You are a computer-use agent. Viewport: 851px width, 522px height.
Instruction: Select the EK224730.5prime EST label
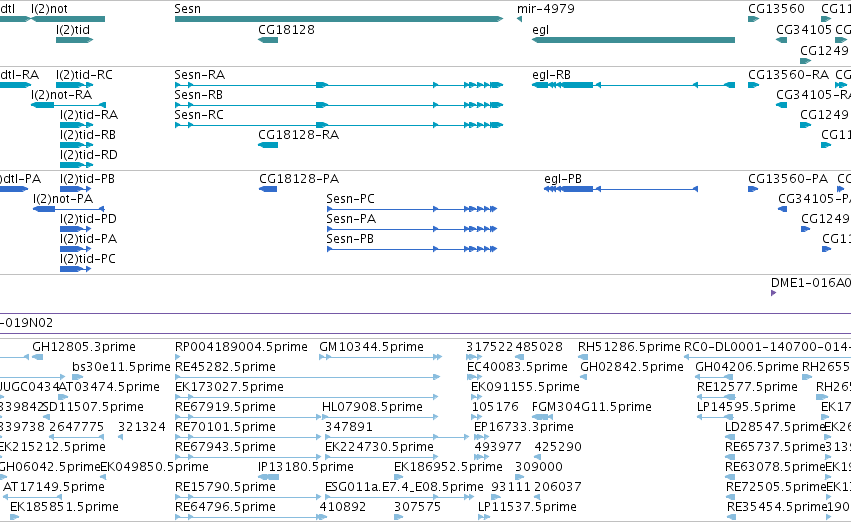(379, 447)
